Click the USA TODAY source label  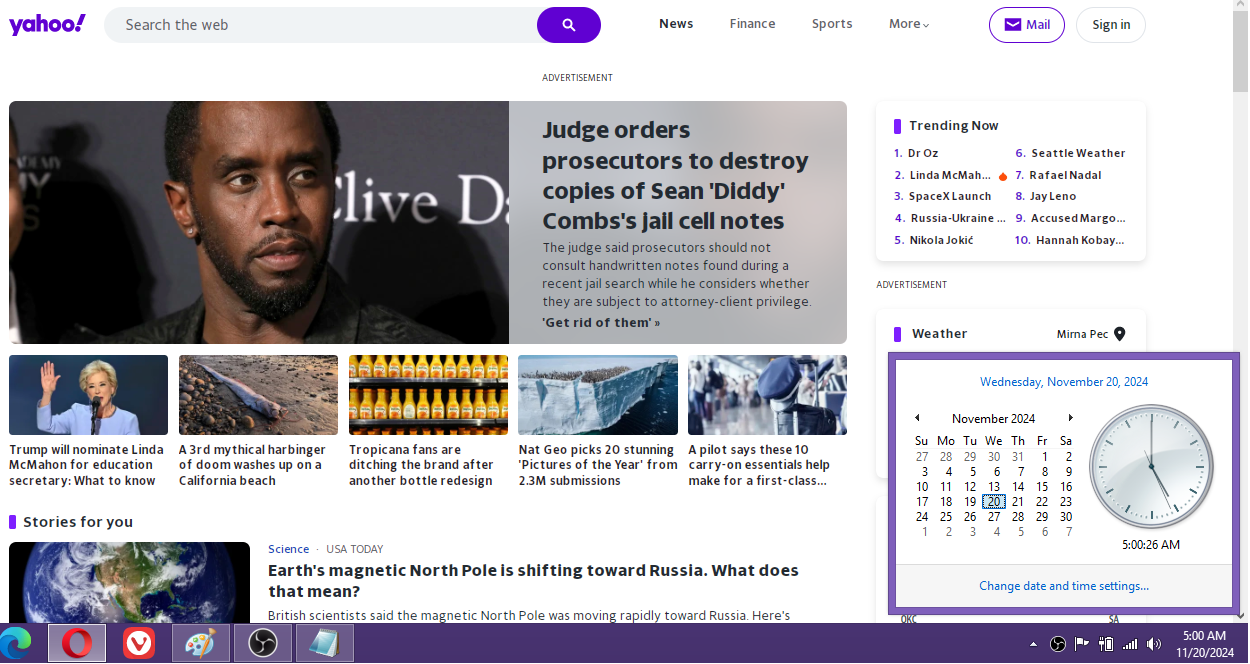pyautogui.click(x=355, y=549)
